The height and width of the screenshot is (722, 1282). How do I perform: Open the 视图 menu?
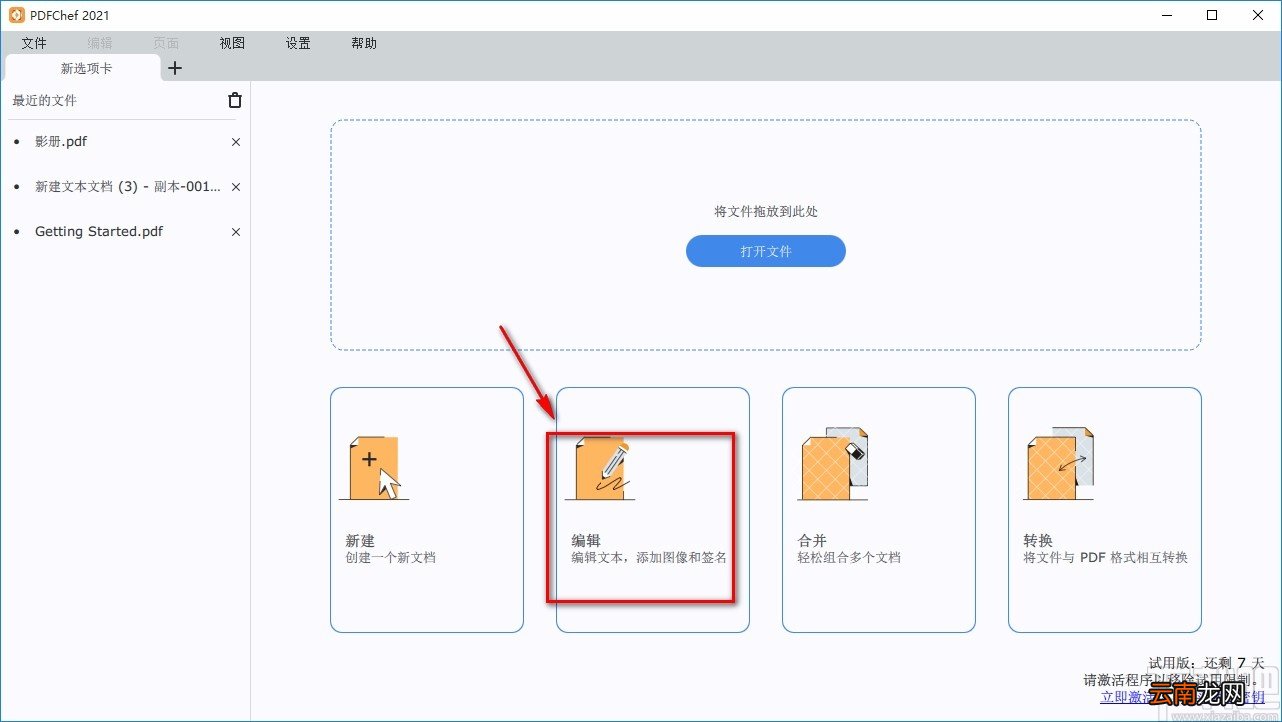232,43
